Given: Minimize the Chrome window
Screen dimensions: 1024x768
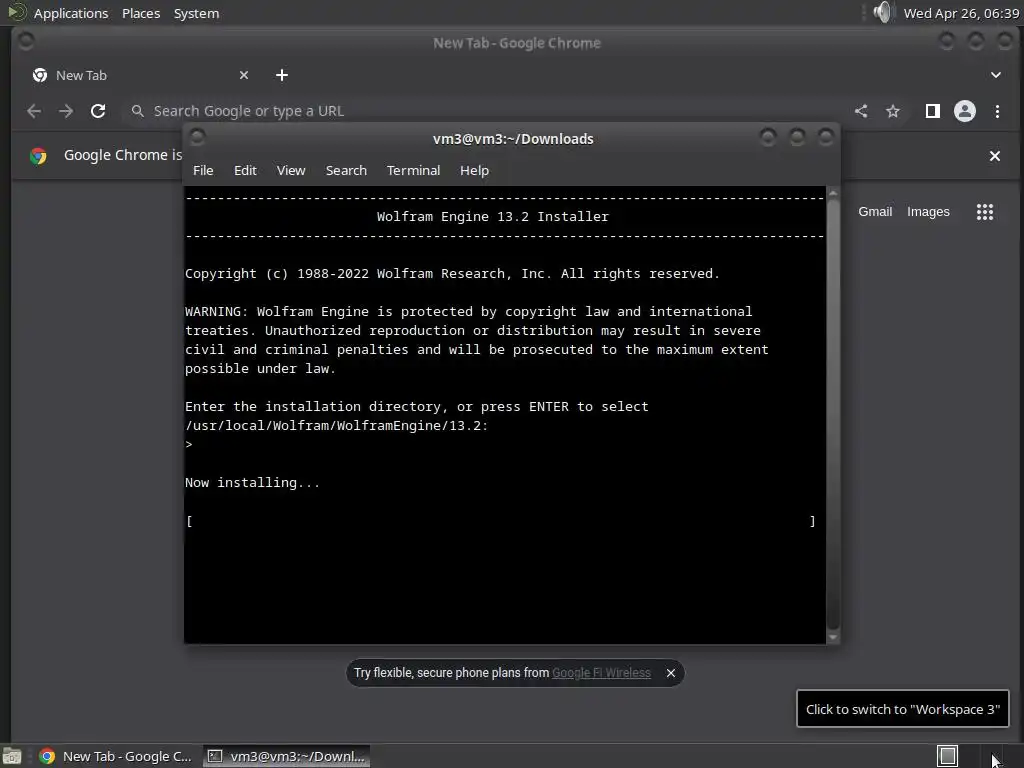Looking at the screenshot, I should click(x=946, y=42).
